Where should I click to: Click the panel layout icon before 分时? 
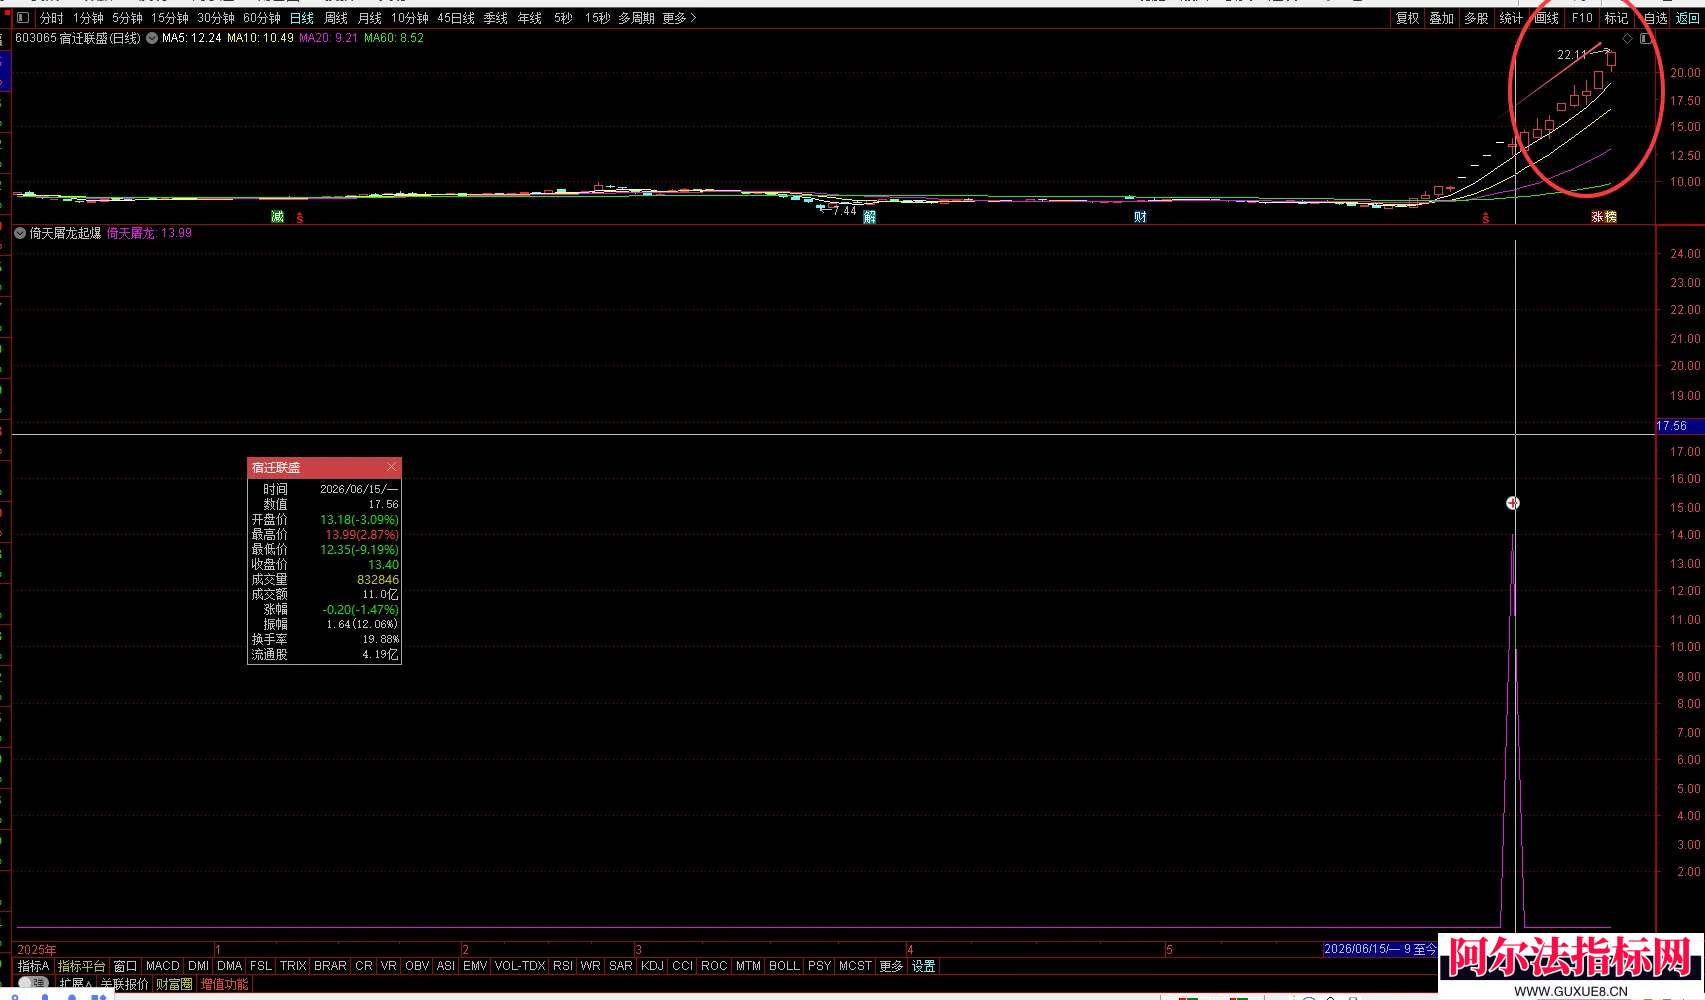click(22, 18)
